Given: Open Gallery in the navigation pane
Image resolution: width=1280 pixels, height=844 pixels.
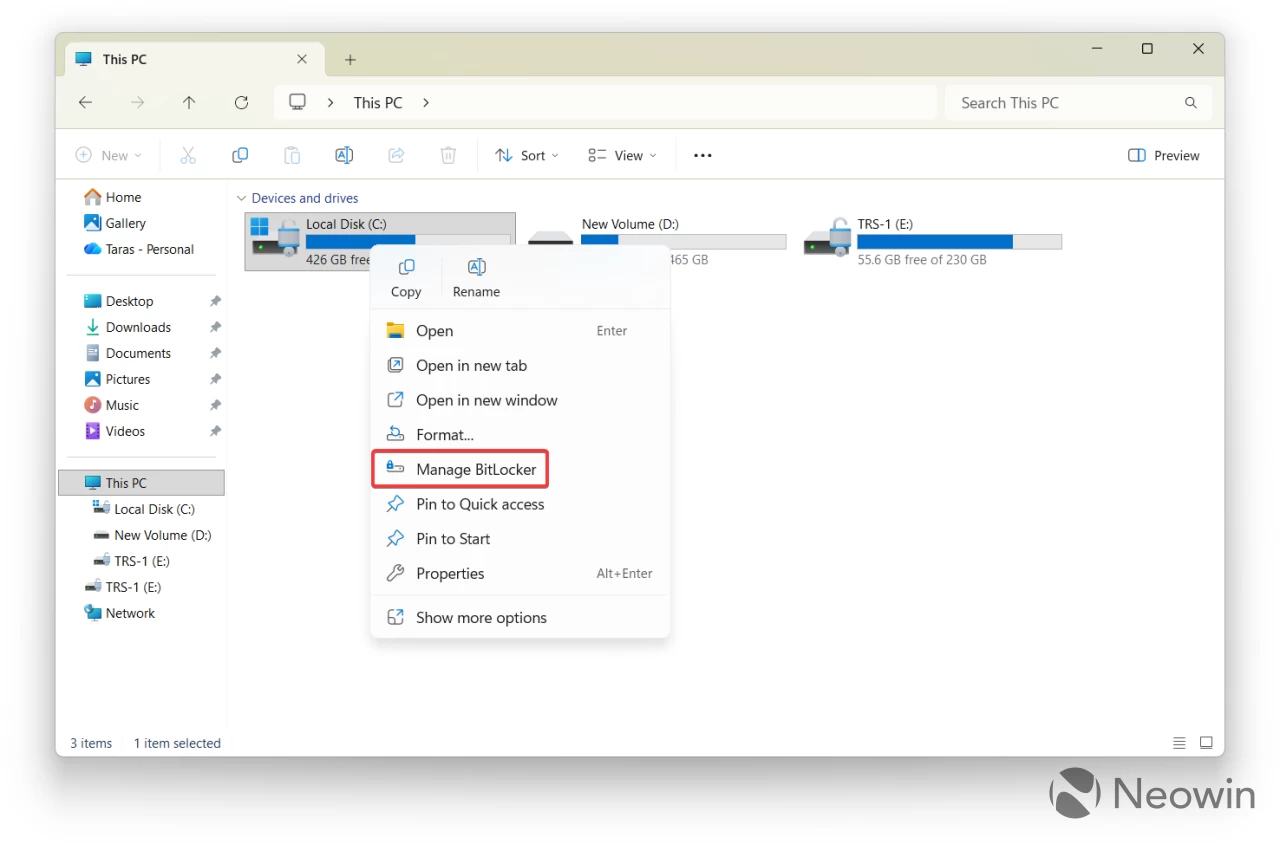Looking at the screenshot, I should pos(115,223).
